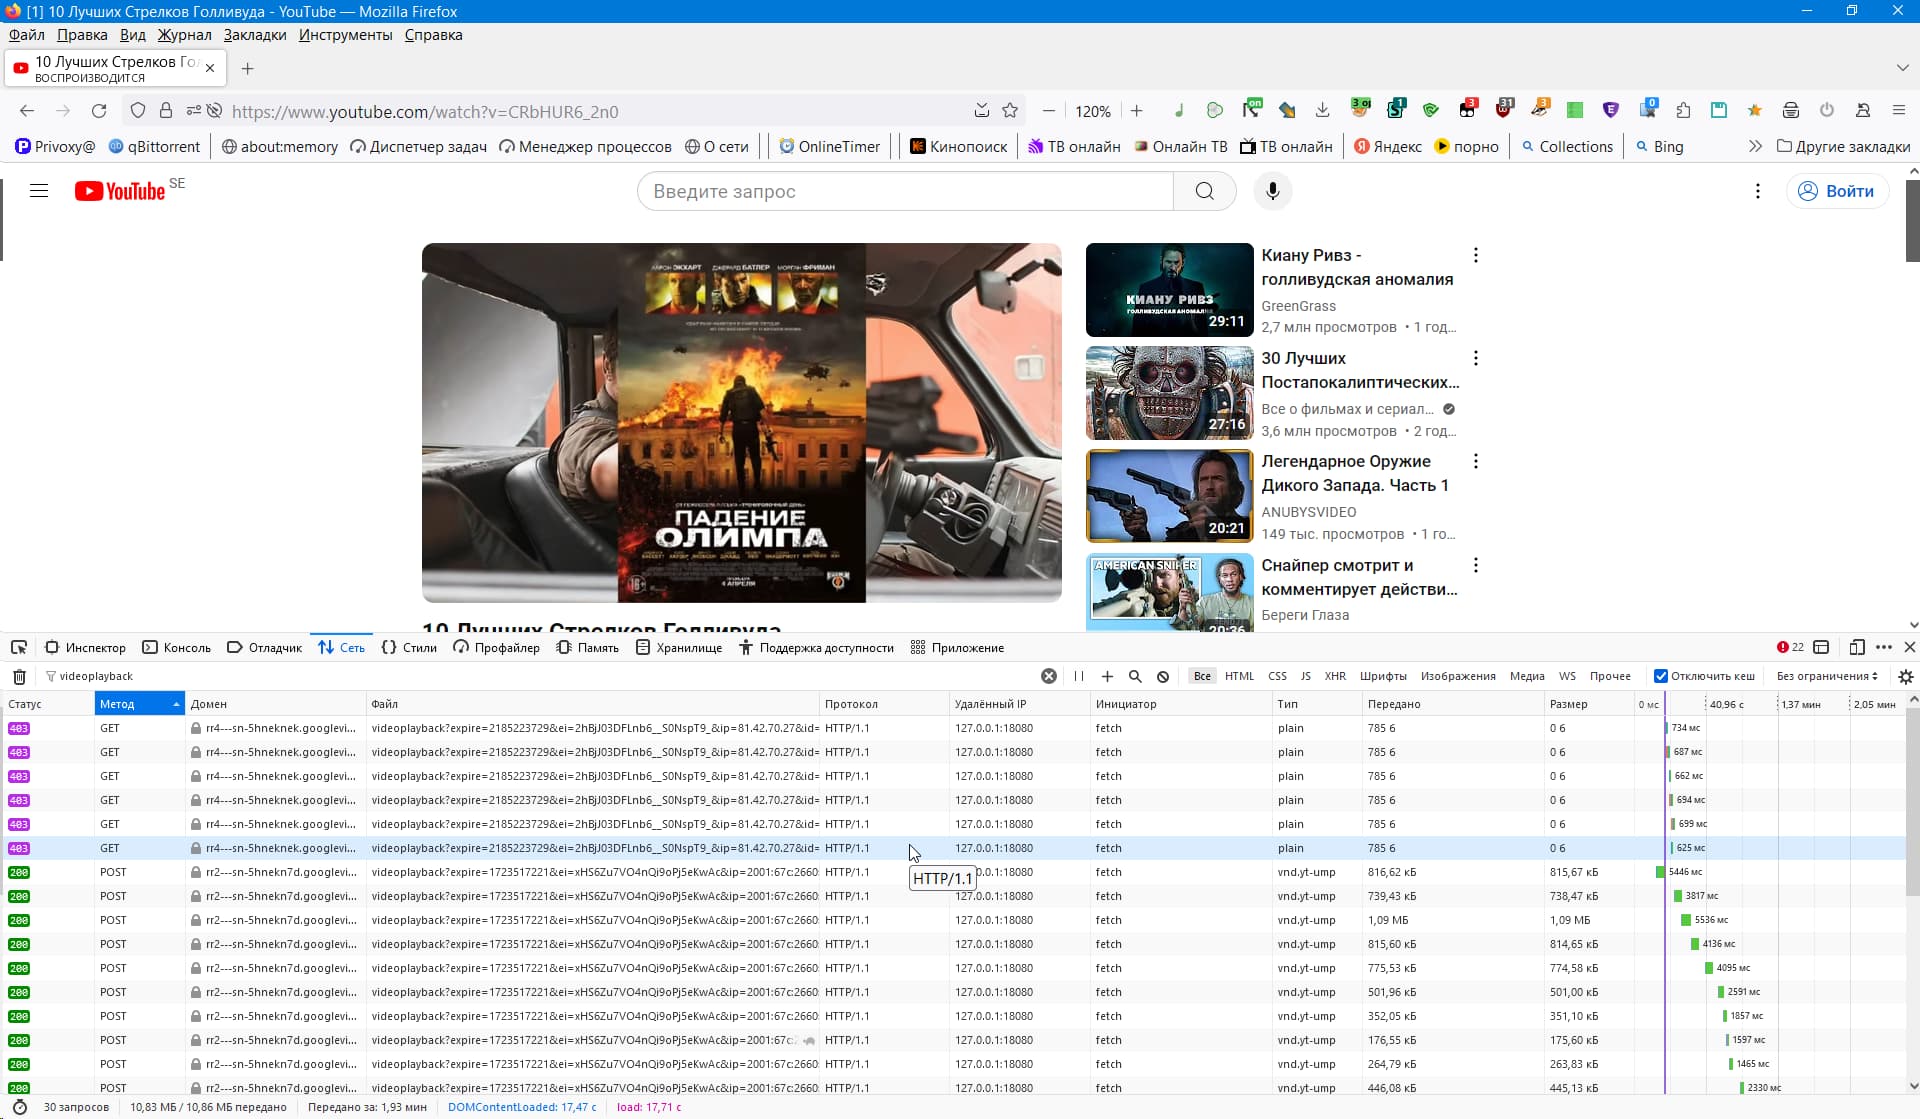Show more bookmarks toolbar chevron
Image resolution: width=1920 pixels, height=1119 pixels.
pyautogui.click(x=1755, y=146)
